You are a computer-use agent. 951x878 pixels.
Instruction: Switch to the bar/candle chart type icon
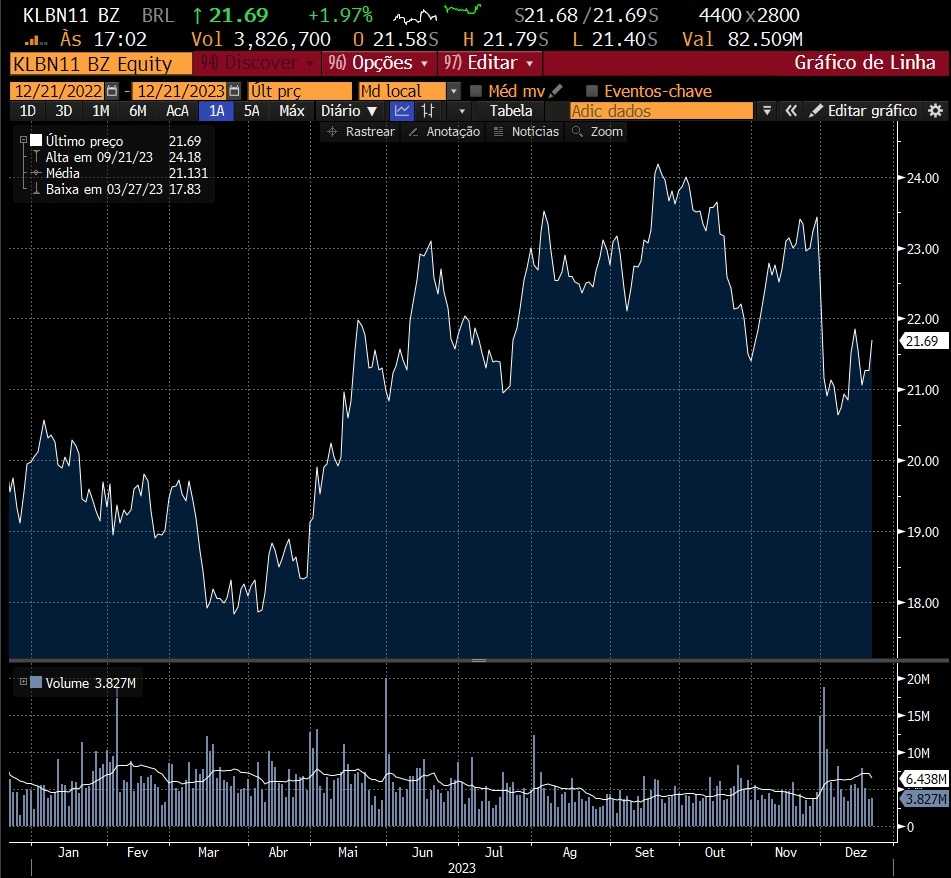428,111
